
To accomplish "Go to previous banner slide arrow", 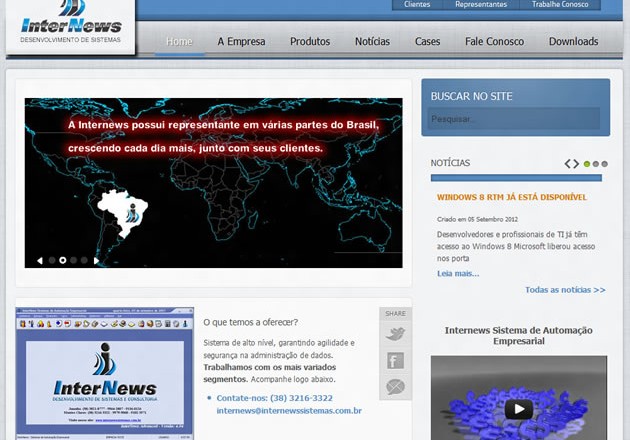I will click(x=40, y=260).
